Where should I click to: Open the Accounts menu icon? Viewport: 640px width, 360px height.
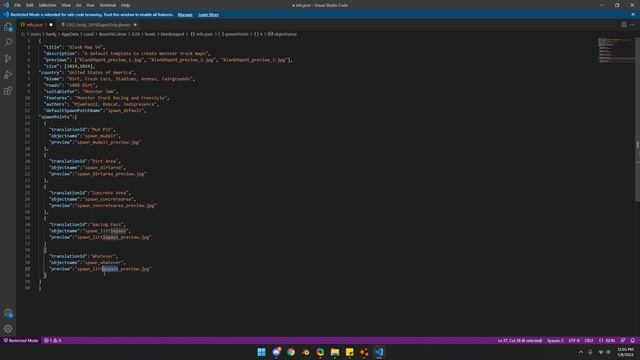click(x=8, y=313)
